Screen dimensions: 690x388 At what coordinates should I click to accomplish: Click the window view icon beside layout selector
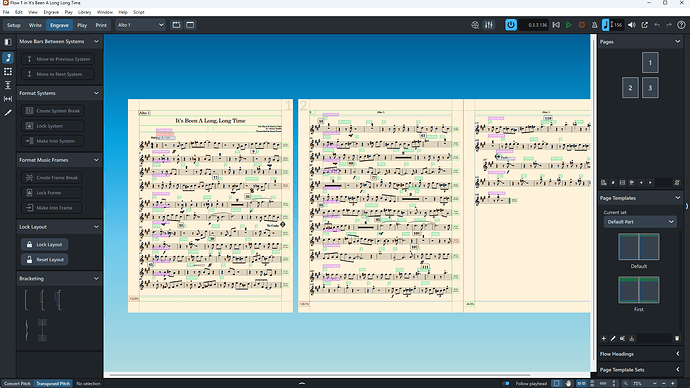[x=190, y=25]
